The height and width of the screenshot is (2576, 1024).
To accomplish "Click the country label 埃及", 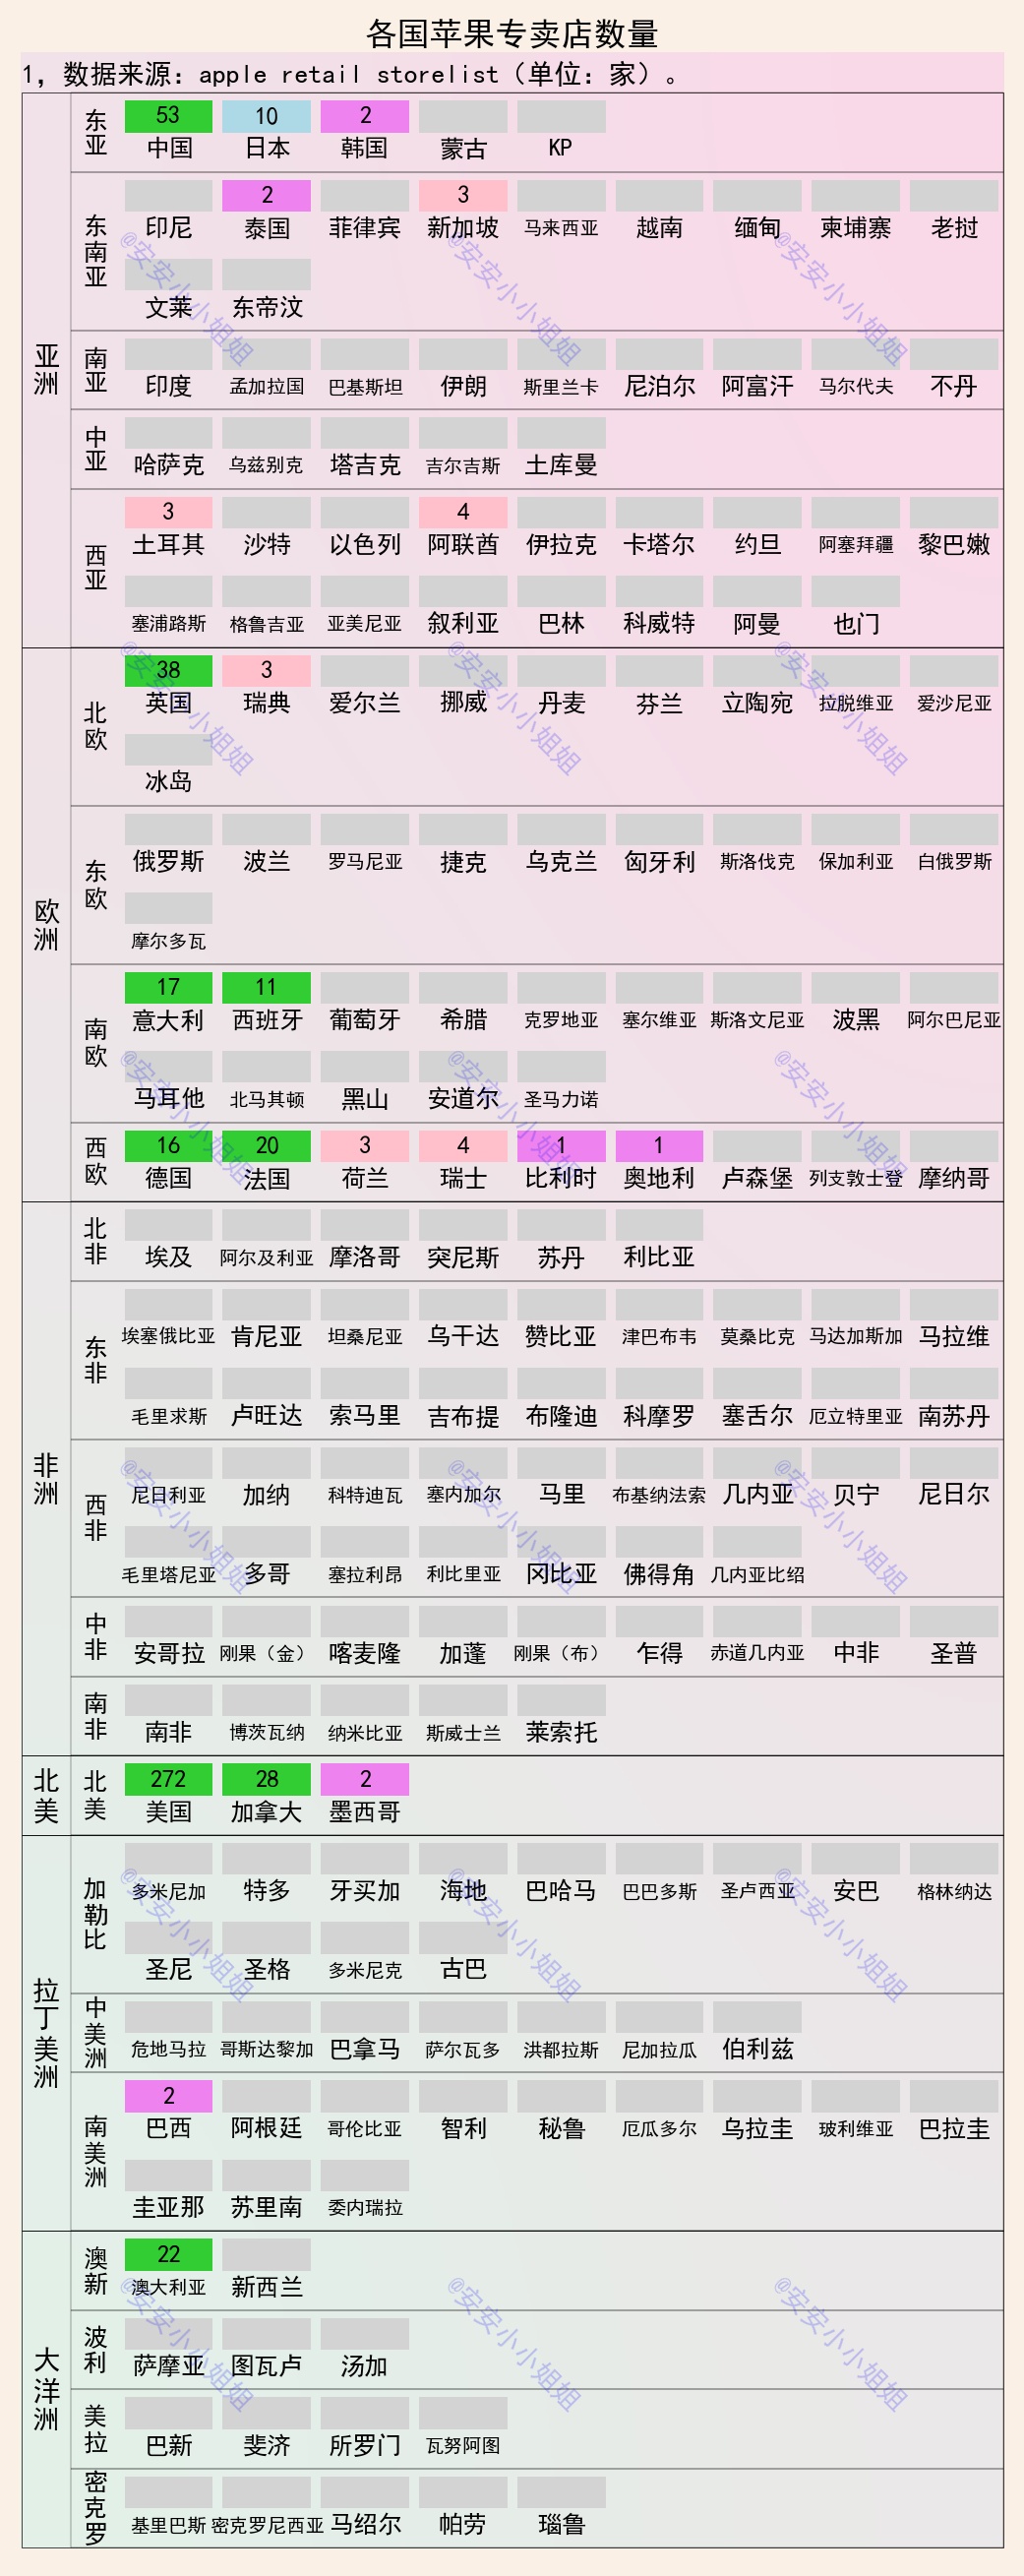I will [x=168, y=1257].
